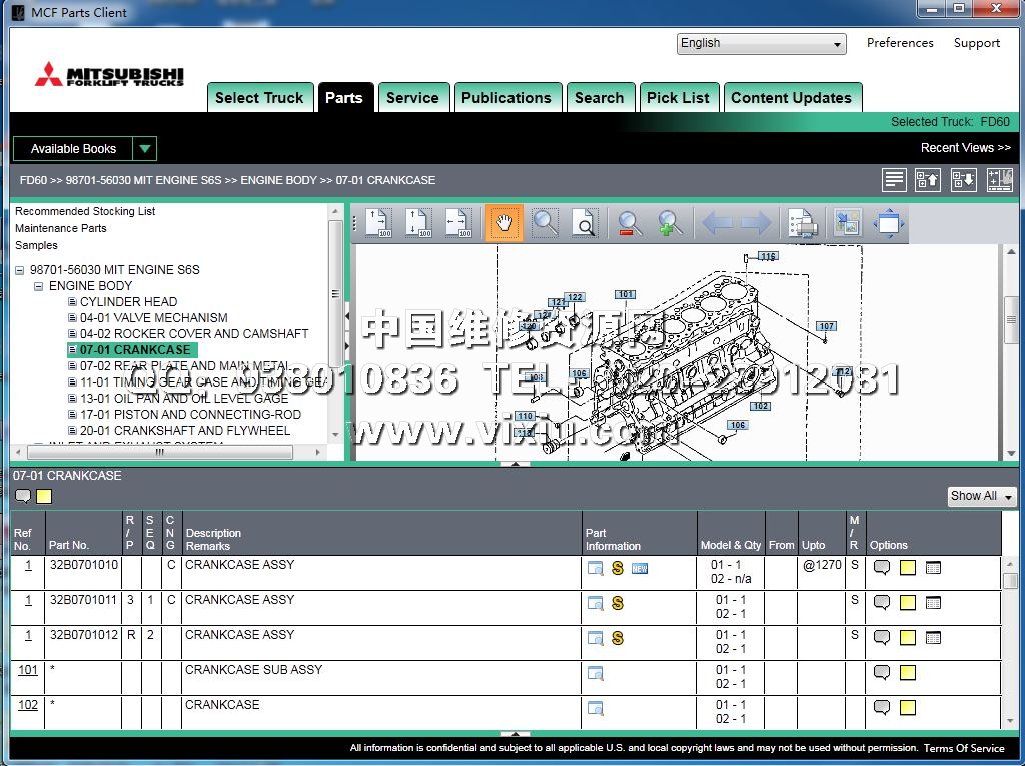Click the yellow note swatch under 07-01 CRANKCASE heading
The height and width of the screenshot is (766, 1025).
click(x=44, y=497)
